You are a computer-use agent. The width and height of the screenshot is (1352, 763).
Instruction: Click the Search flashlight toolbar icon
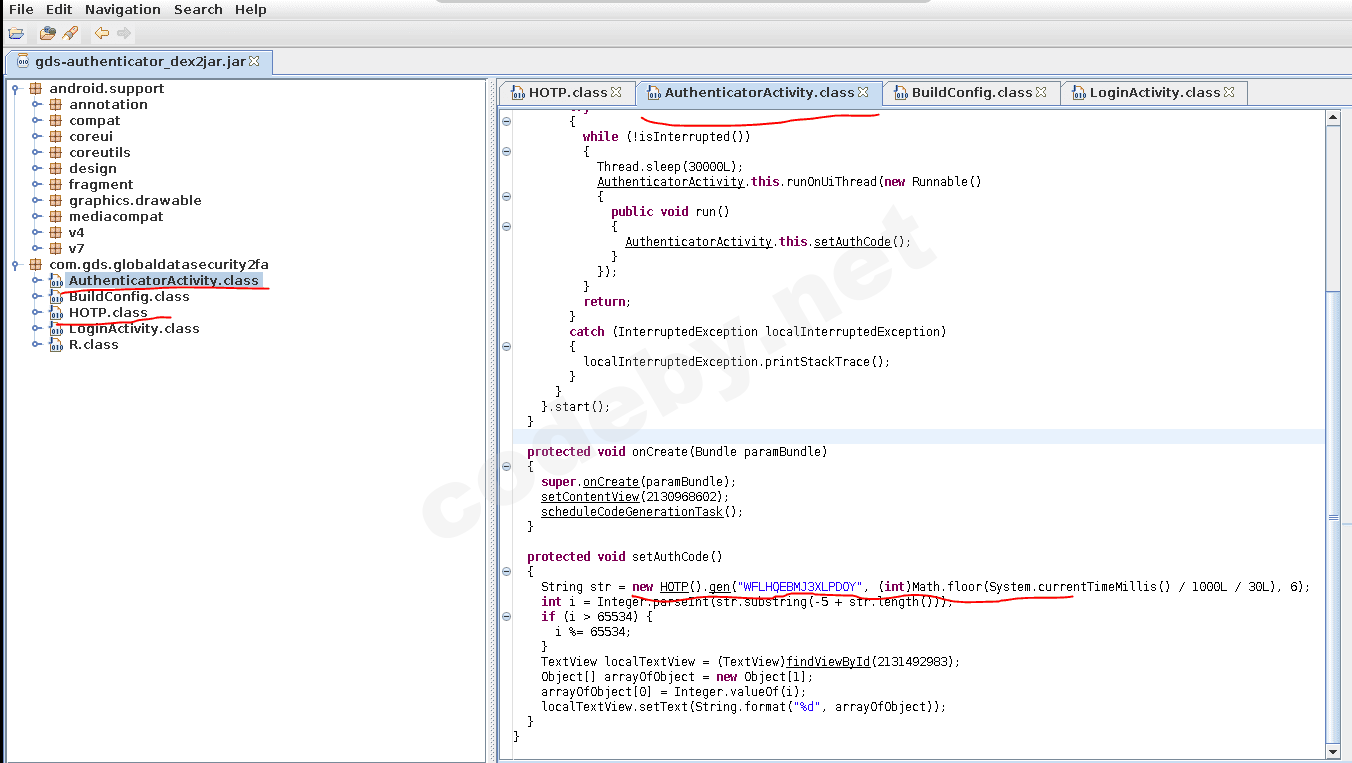point(70,33)
